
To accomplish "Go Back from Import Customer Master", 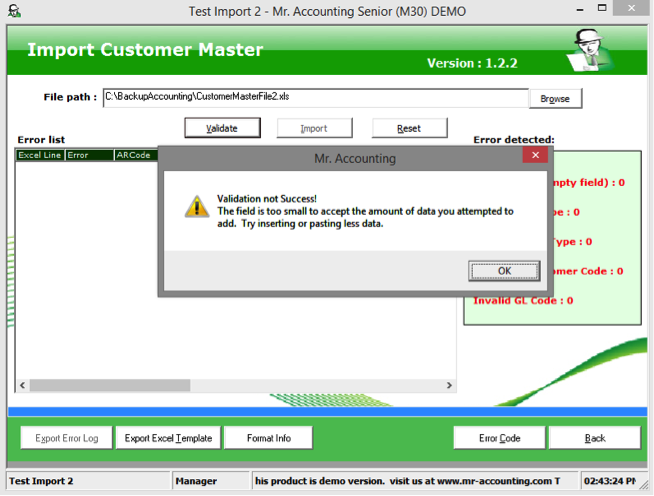I will pos(595,438).
